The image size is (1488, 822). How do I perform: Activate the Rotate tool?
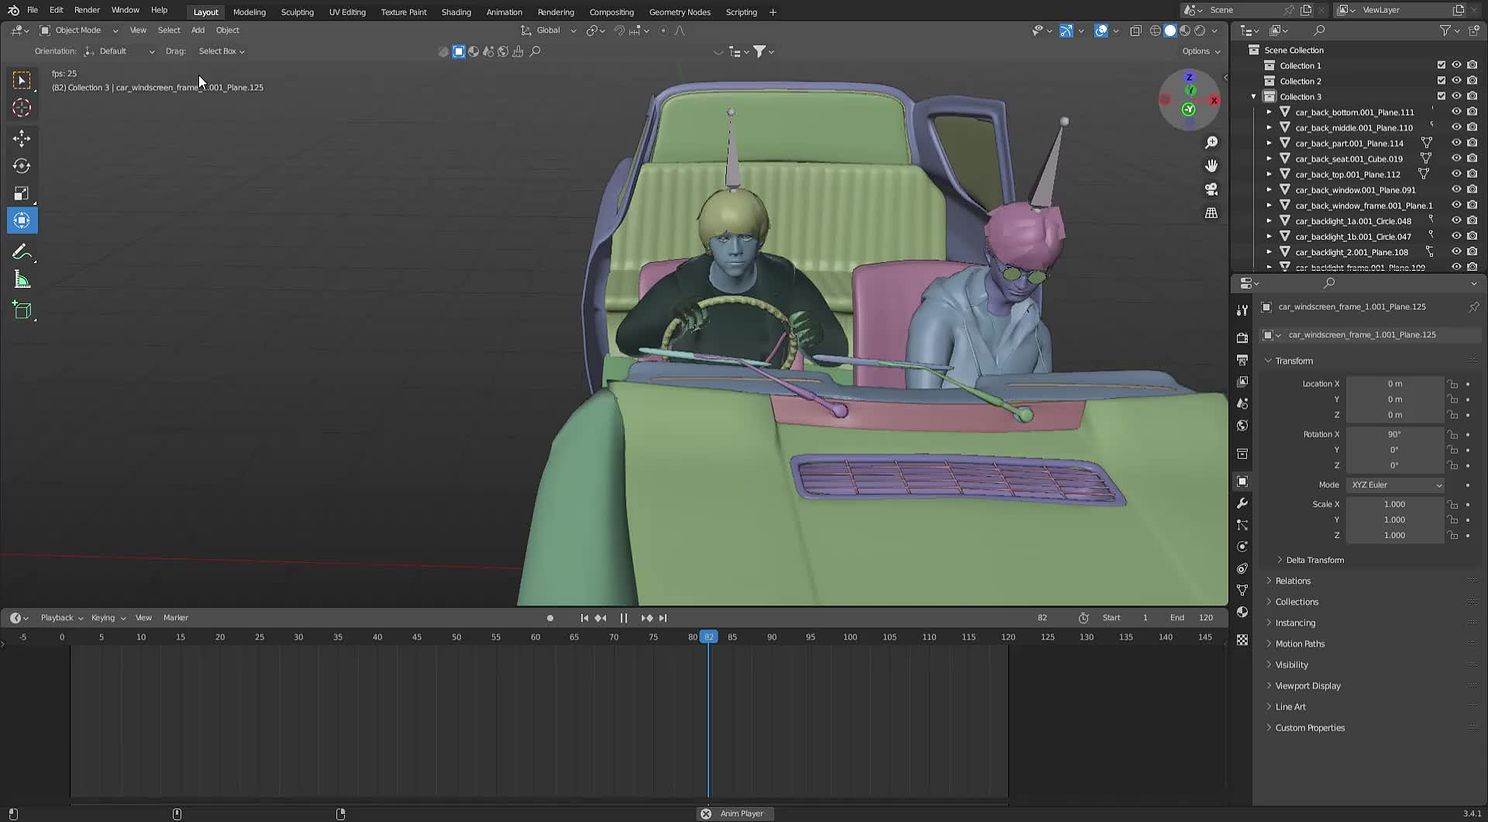click(22, 166)
